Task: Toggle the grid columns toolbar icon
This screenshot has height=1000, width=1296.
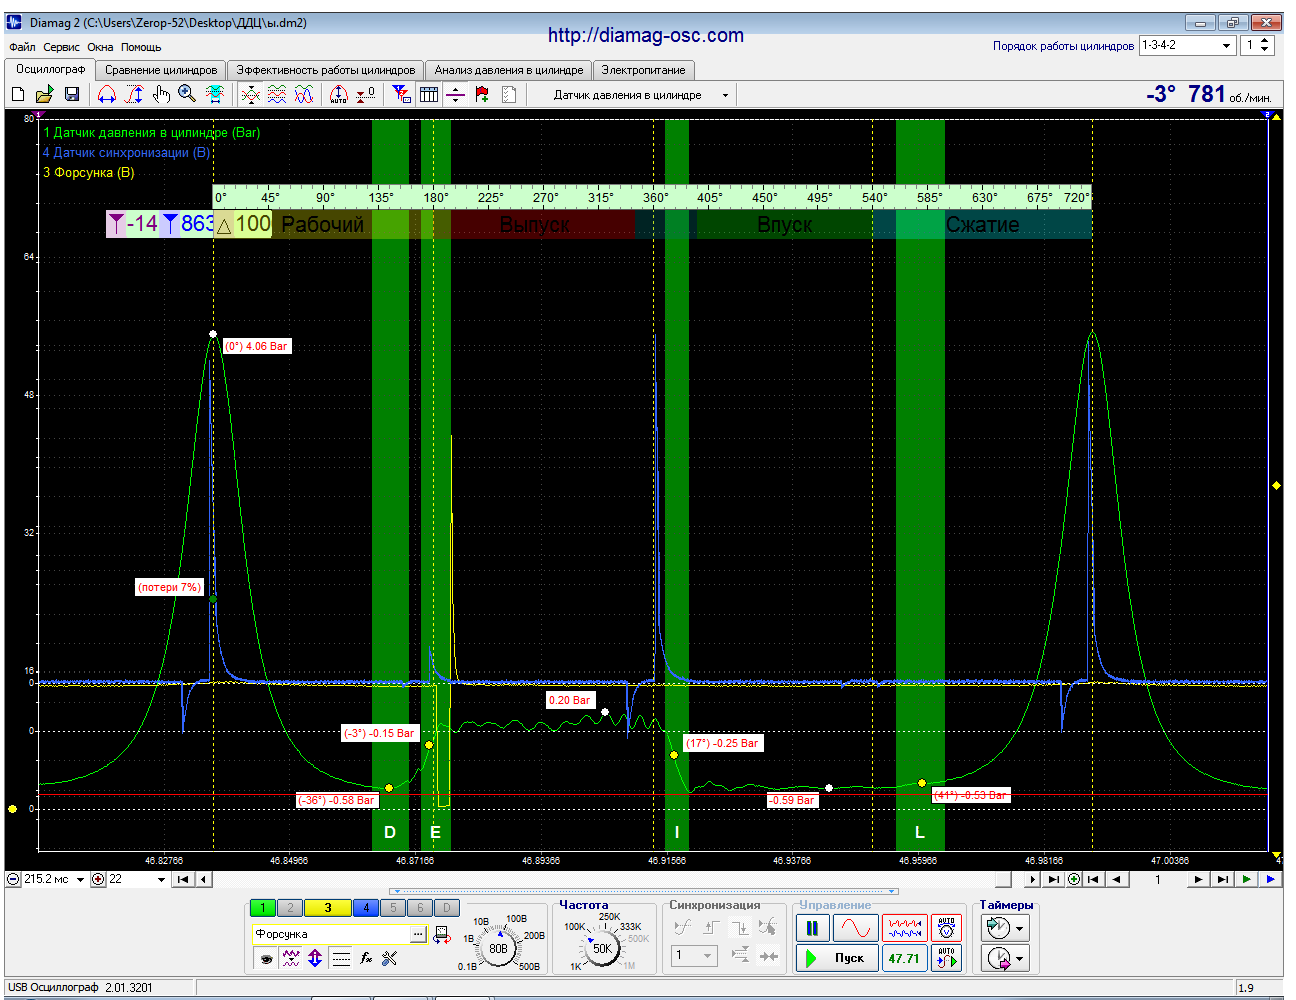Action: click(x=429, y=94)
